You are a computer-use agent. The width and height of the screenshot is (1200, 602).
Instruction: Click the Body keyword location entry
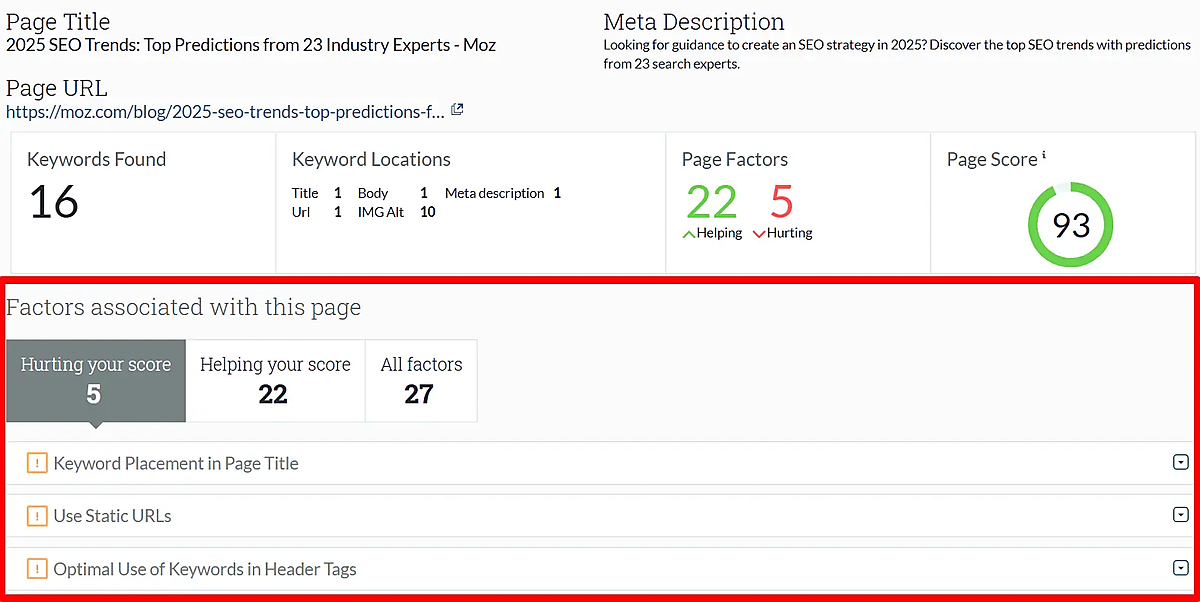click(393, 193)
